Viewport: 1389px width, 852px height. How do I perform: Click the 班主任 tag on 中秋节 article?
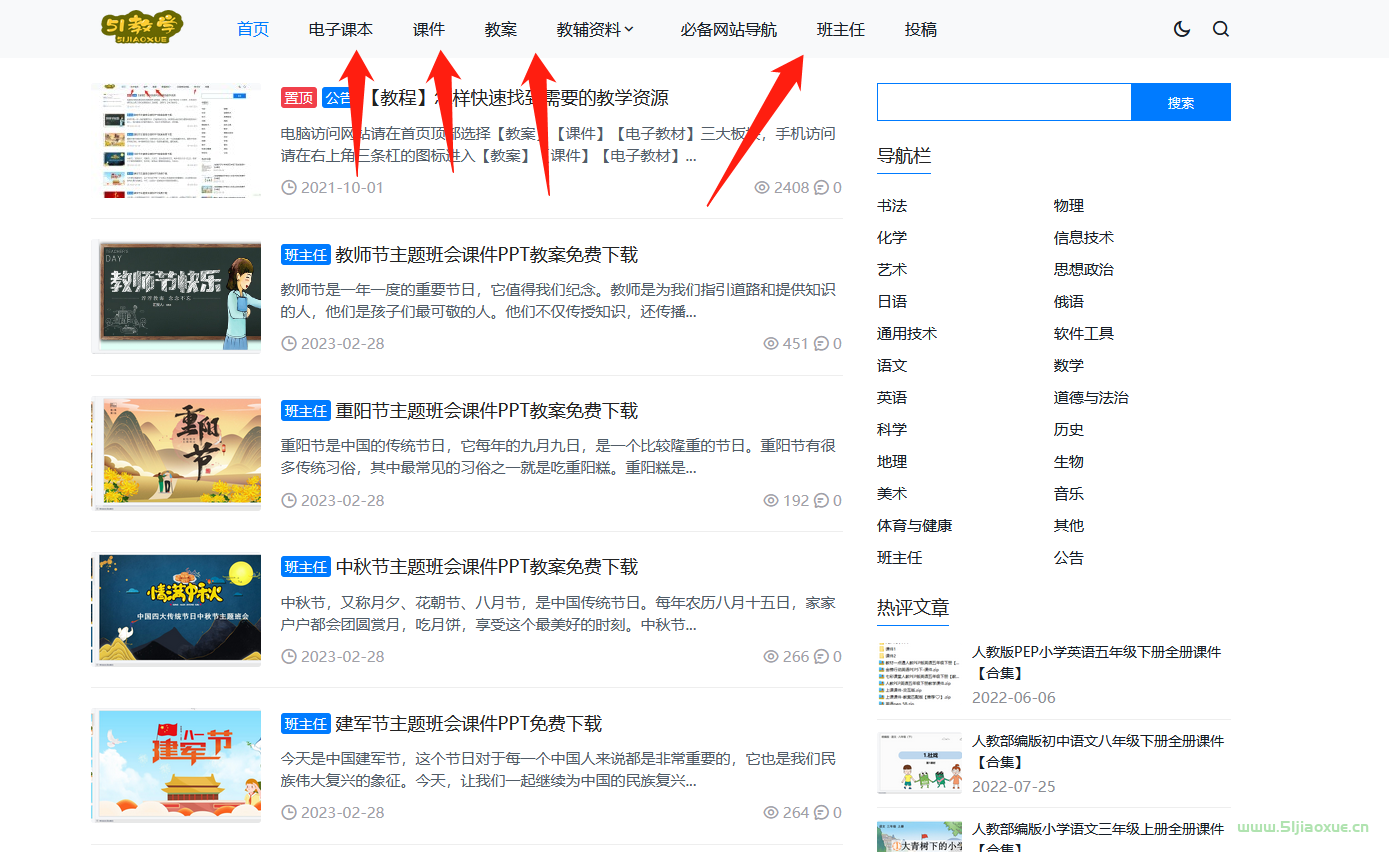(x=306, y=566)
